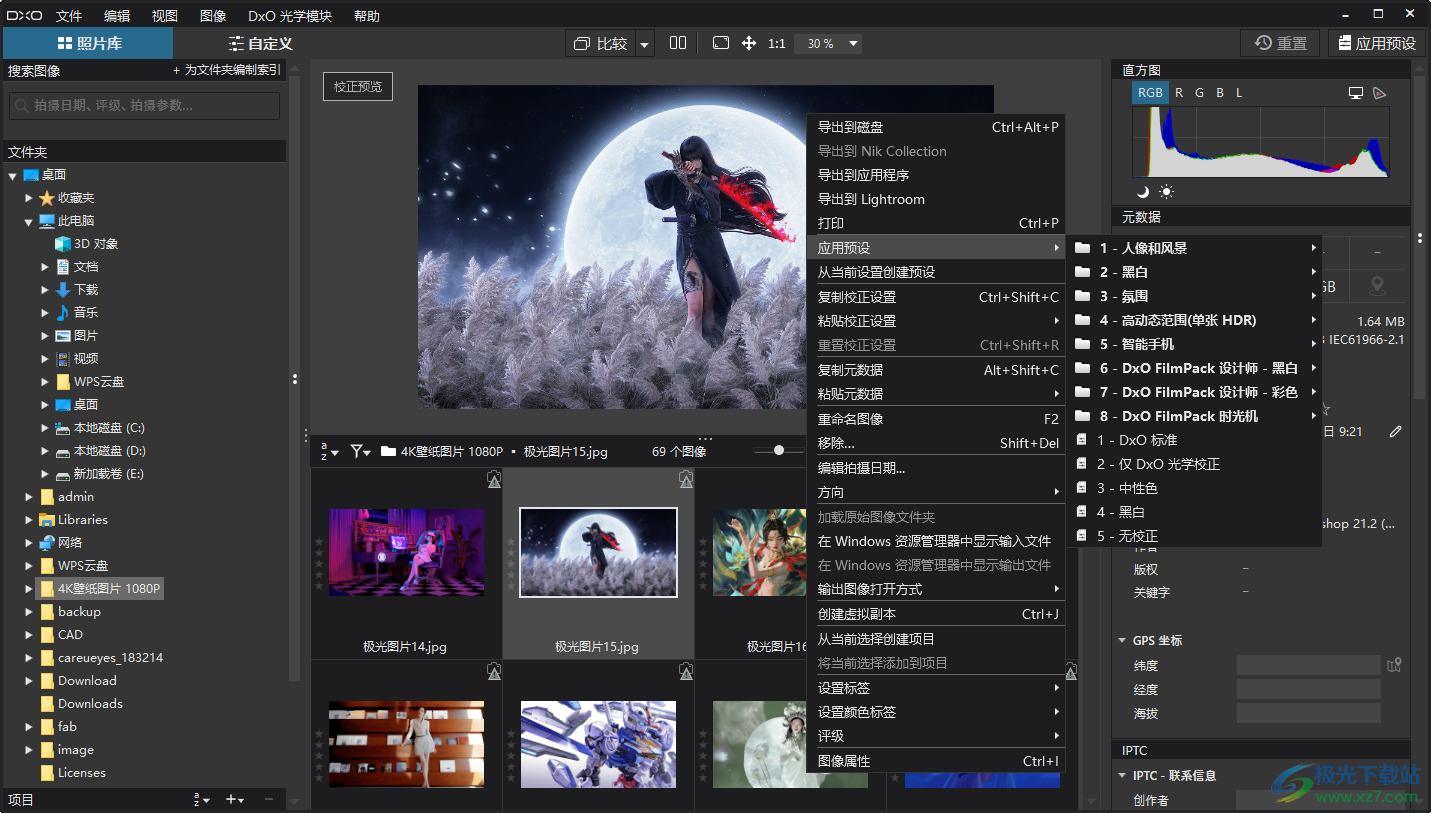This screenshot has width=1431, height=813.
Task: Click the fit-to-screen view icon
Action: (720, 43)
